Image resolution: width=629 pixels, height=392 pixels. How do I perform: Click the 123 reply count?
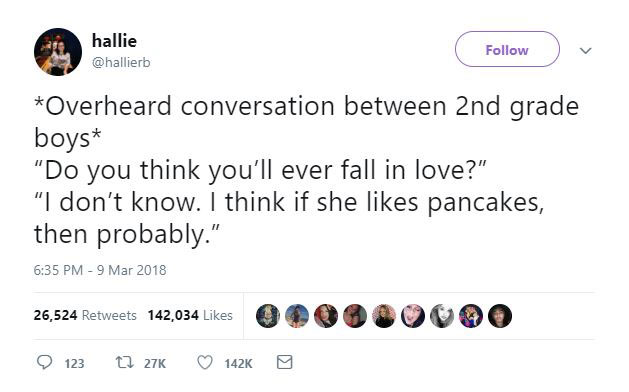point(74,364)
